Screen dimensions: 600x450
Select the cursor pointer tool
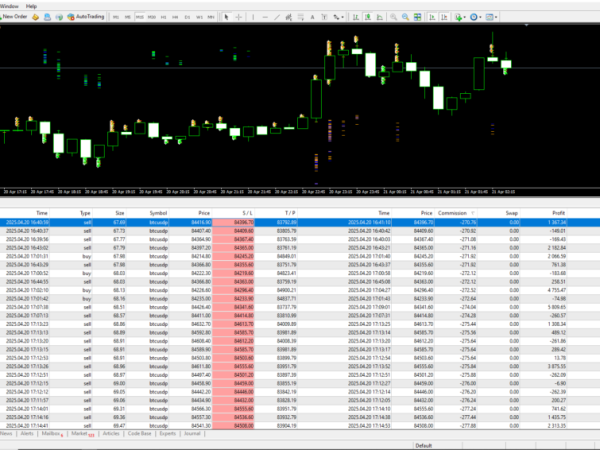click(x=226, y=18)
